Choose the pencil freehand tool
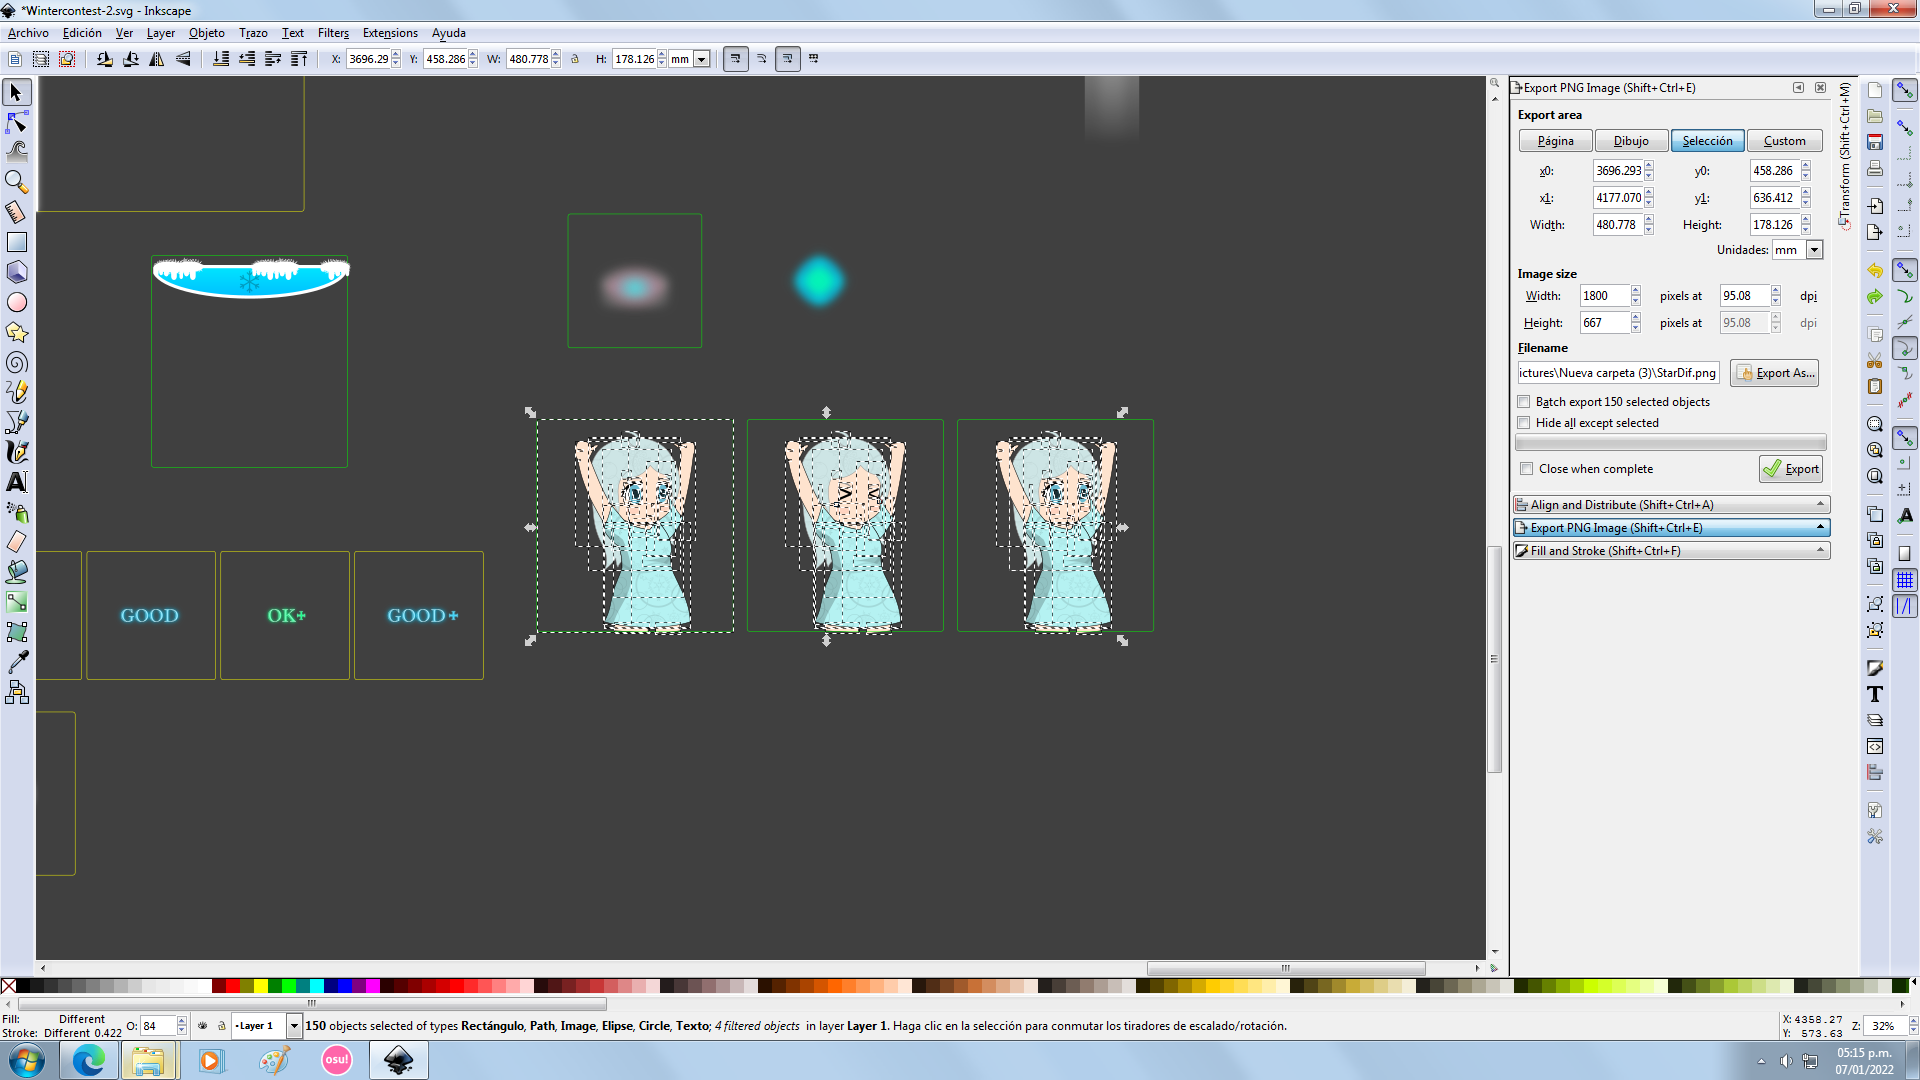1920x1080 pixels. pos(16,392)
